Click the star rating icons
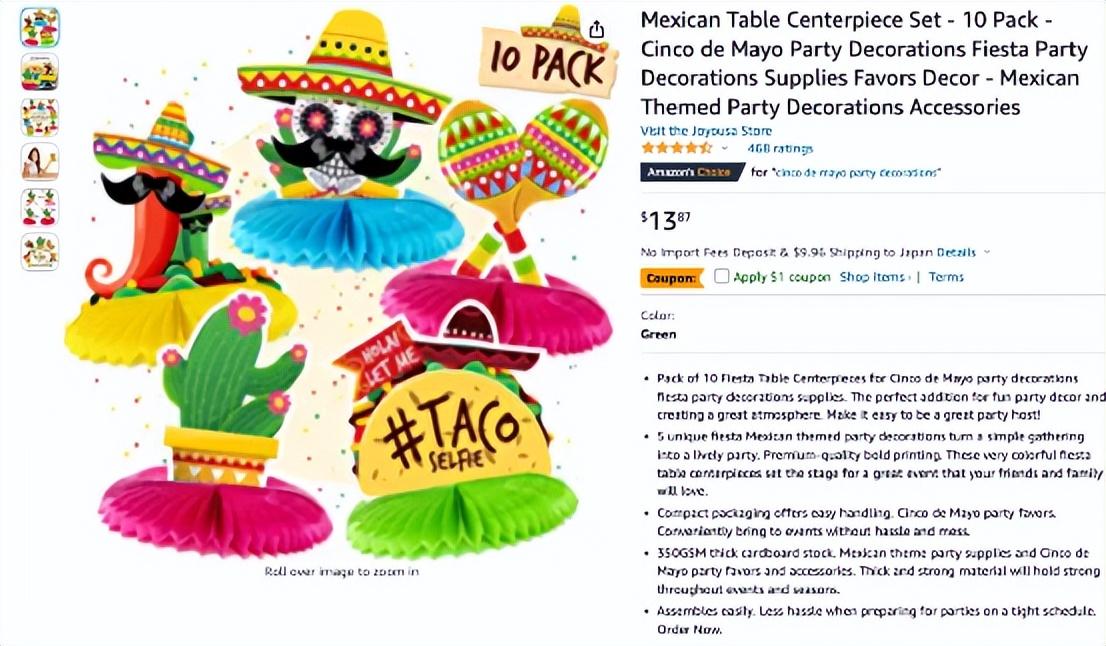 click(x=677, y=148)
